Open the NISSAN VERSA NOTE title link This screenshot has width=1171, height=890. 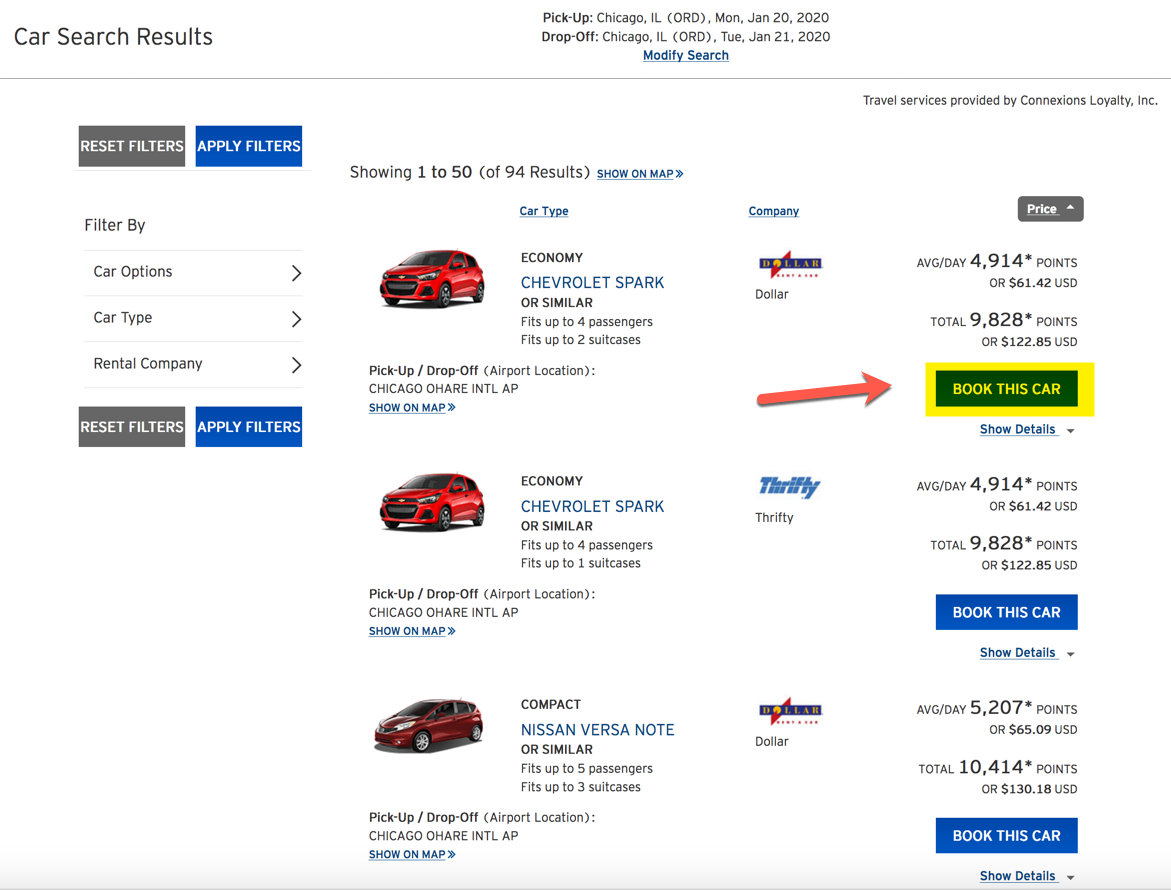[x=597, y=730]
